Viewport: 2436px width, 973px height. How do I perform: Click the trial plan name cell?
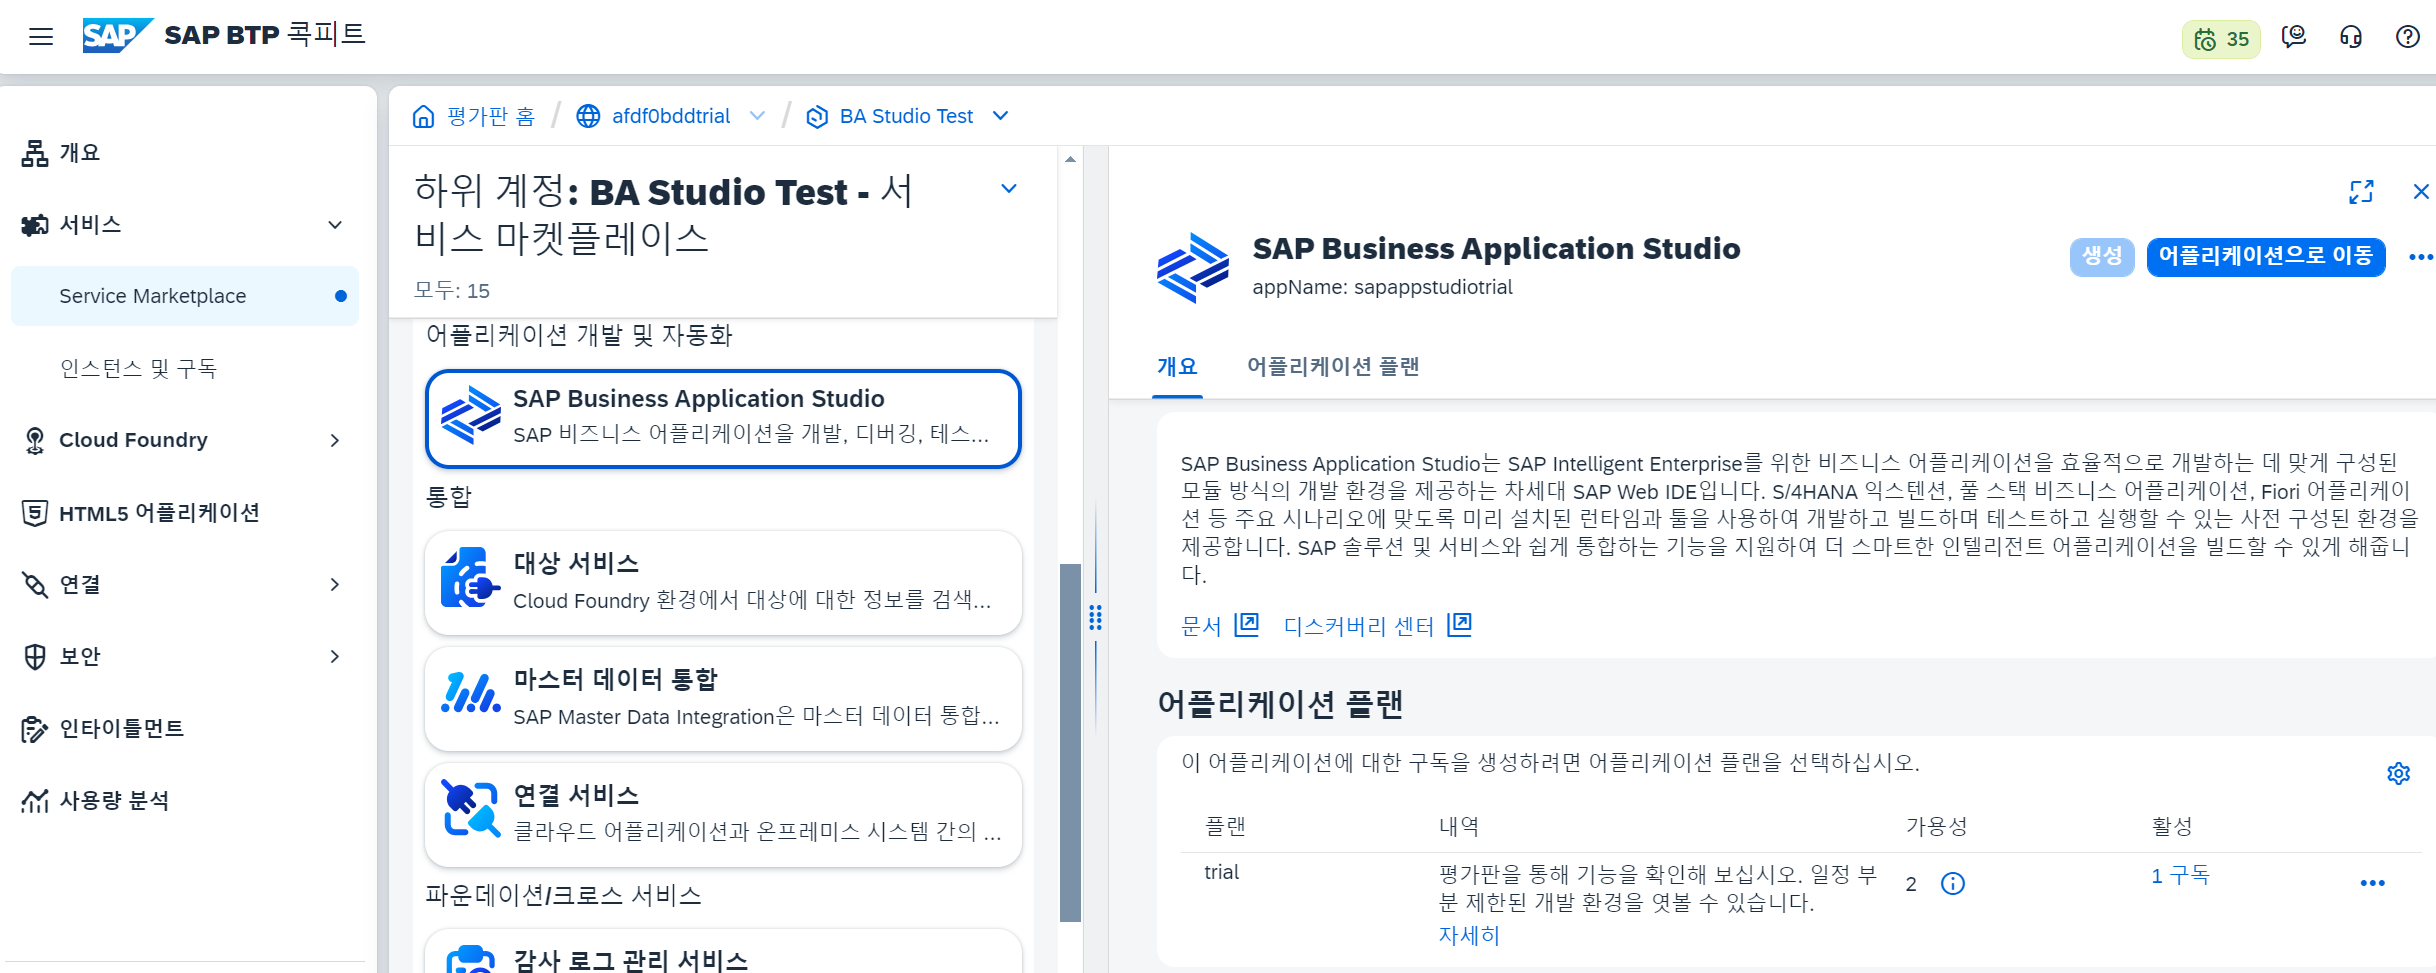tap(1221, 873)
